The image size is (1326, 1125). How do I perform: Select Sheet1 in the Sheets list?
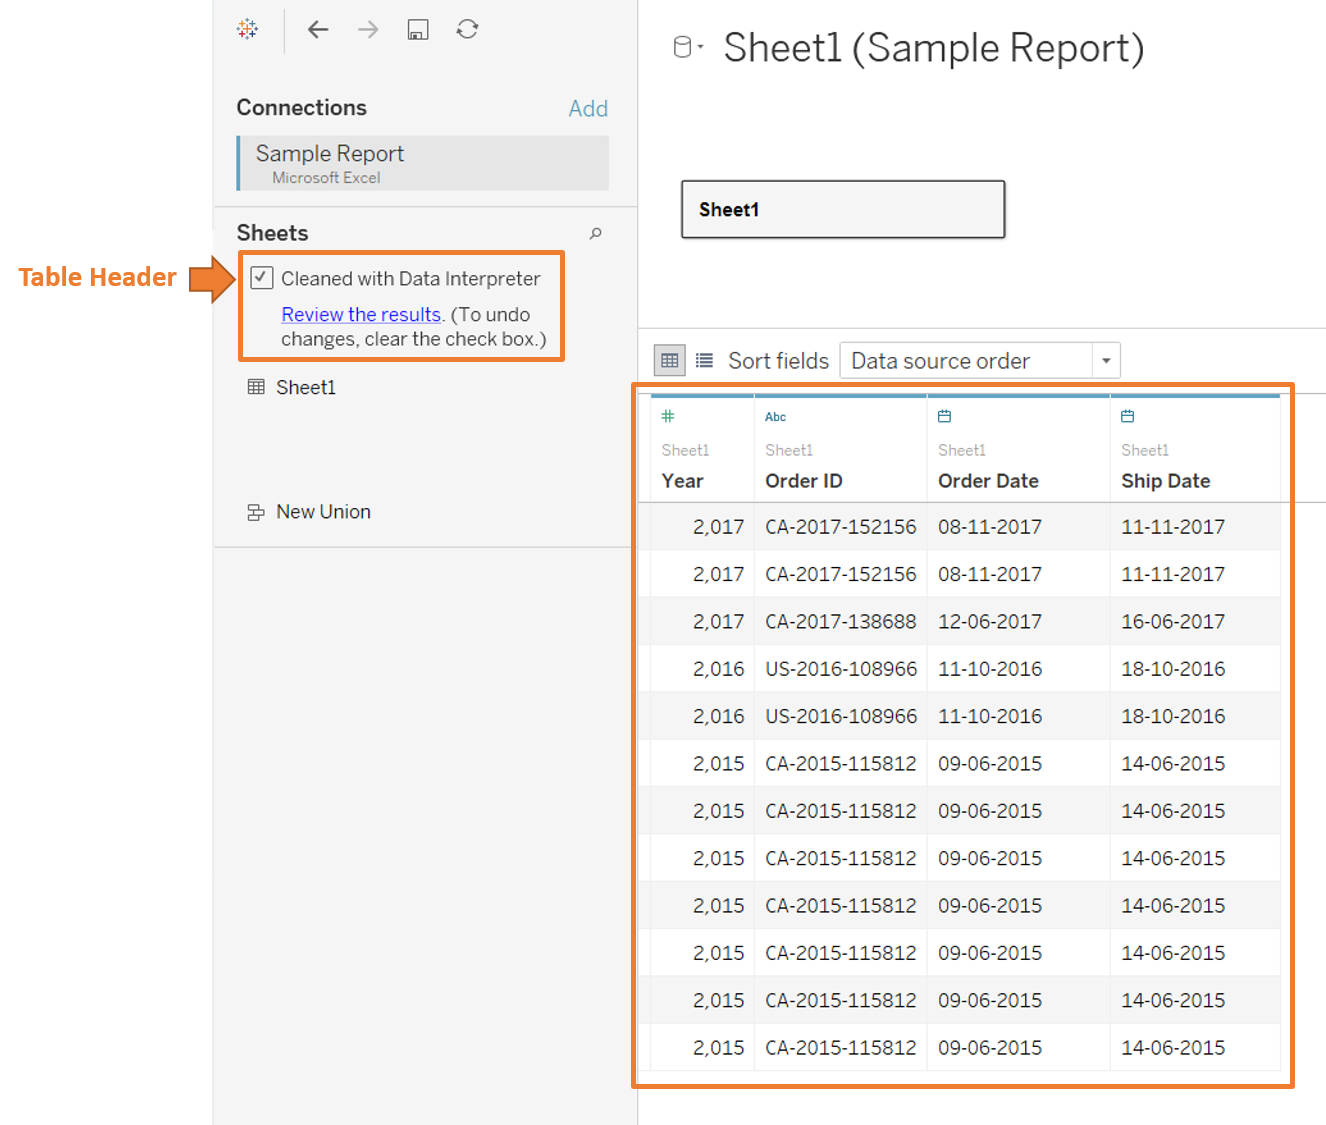tap(306, 387)
